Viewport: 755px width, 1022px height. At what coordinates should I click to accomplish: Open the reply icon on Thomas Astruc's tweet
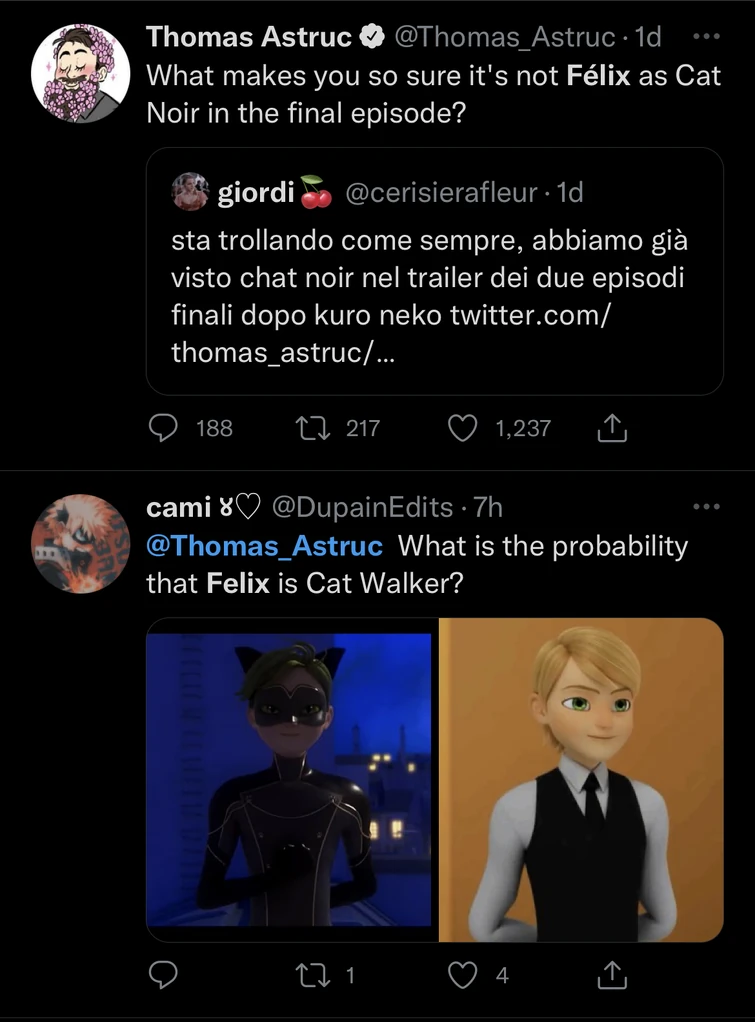(x=163, y=428)
